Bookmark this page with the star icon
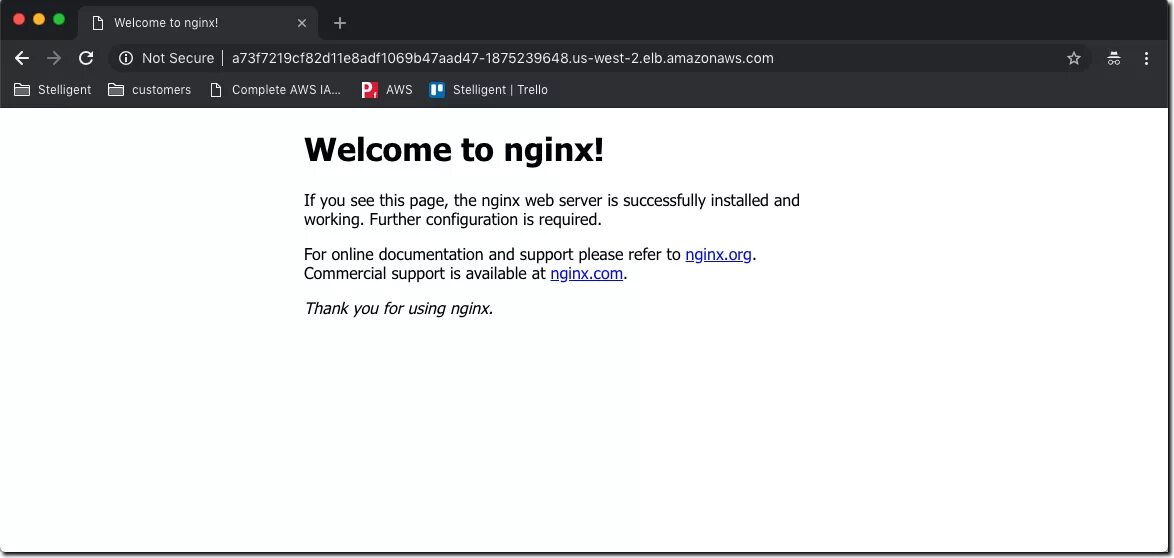Screen dimensions: 1174x558 pos(1074,58)
